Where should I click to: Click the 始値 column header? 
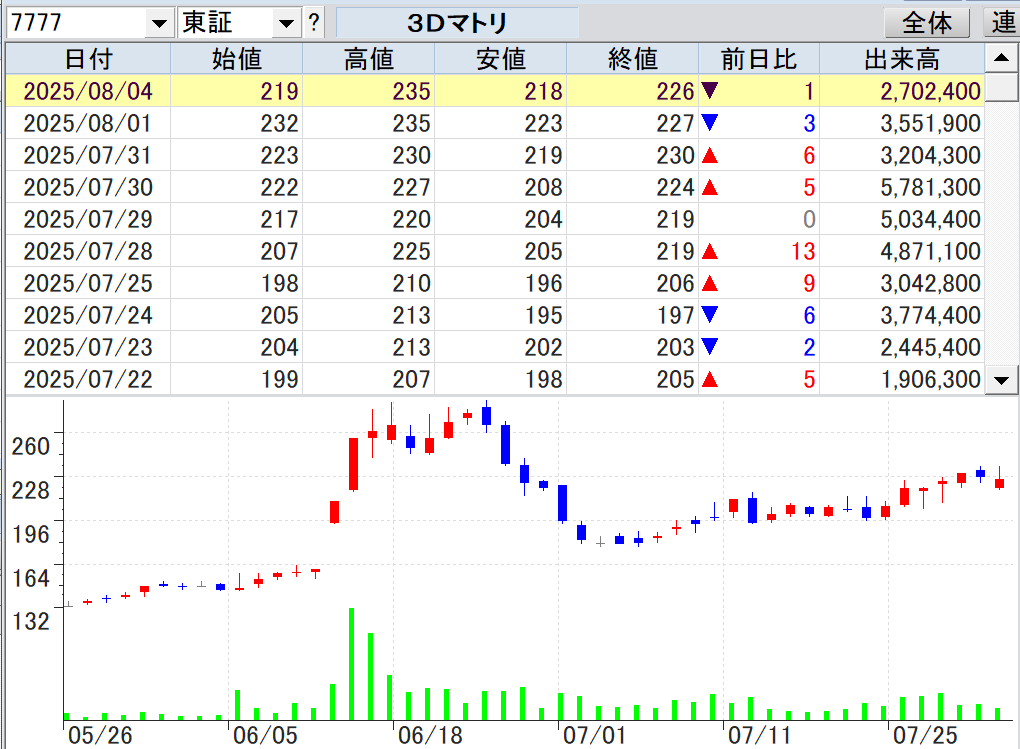pos(237,59)
